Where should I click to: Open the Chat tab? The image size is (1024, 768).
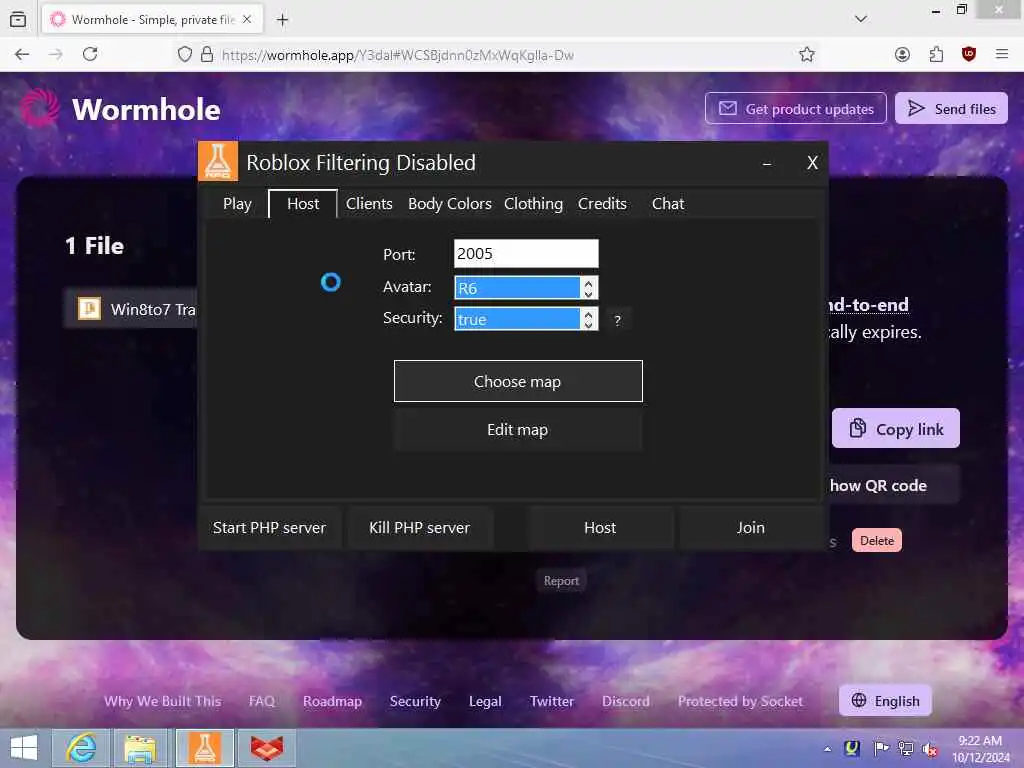[667, 204]
